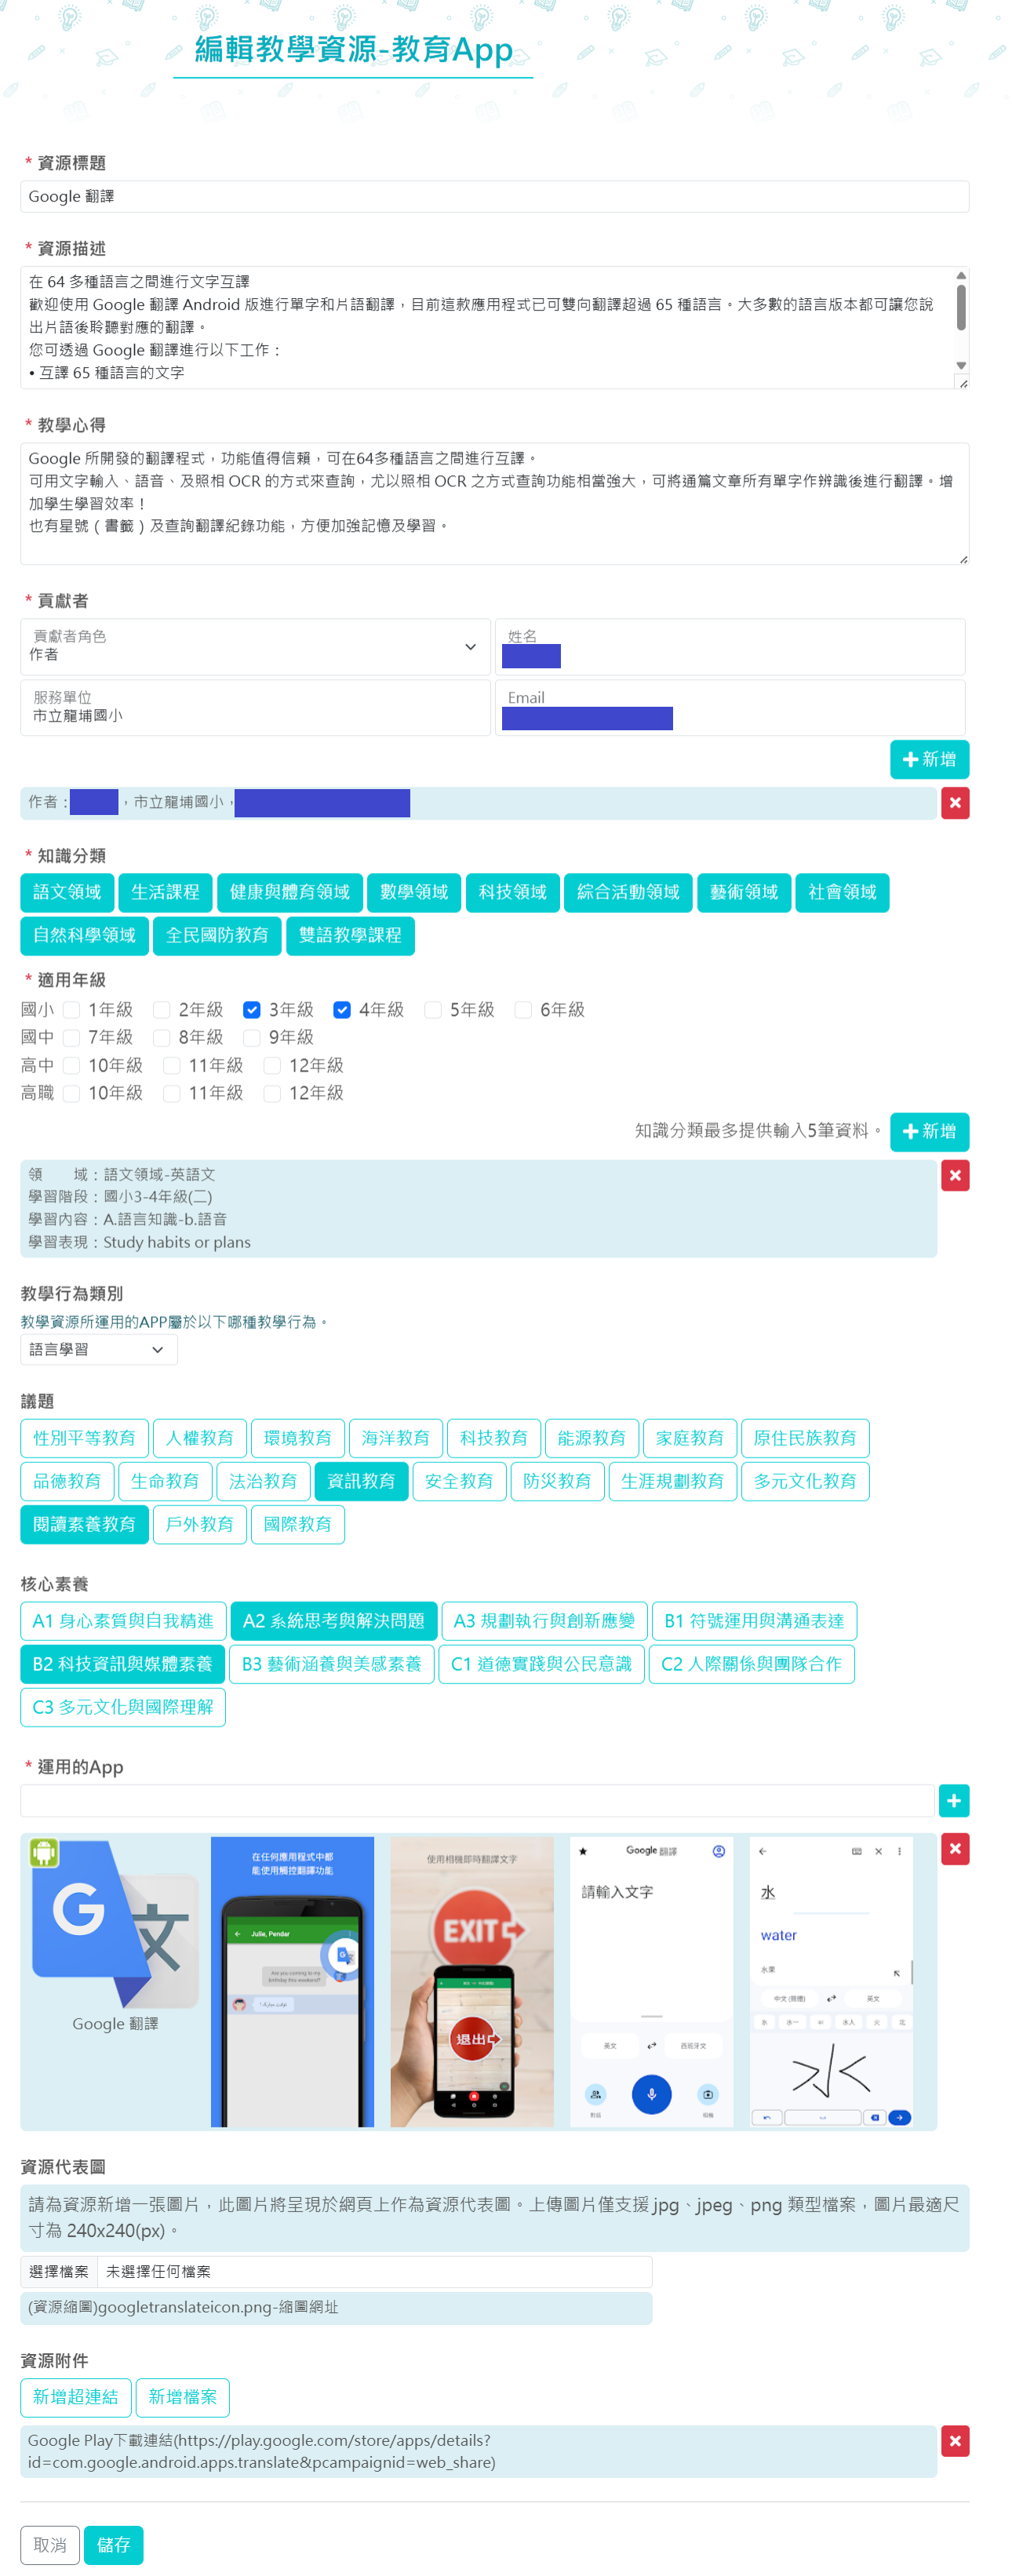The image size is (1012, 2576).
Task: View the handwriting 水 water screenshot
Action: click(x=832, y=1981)
